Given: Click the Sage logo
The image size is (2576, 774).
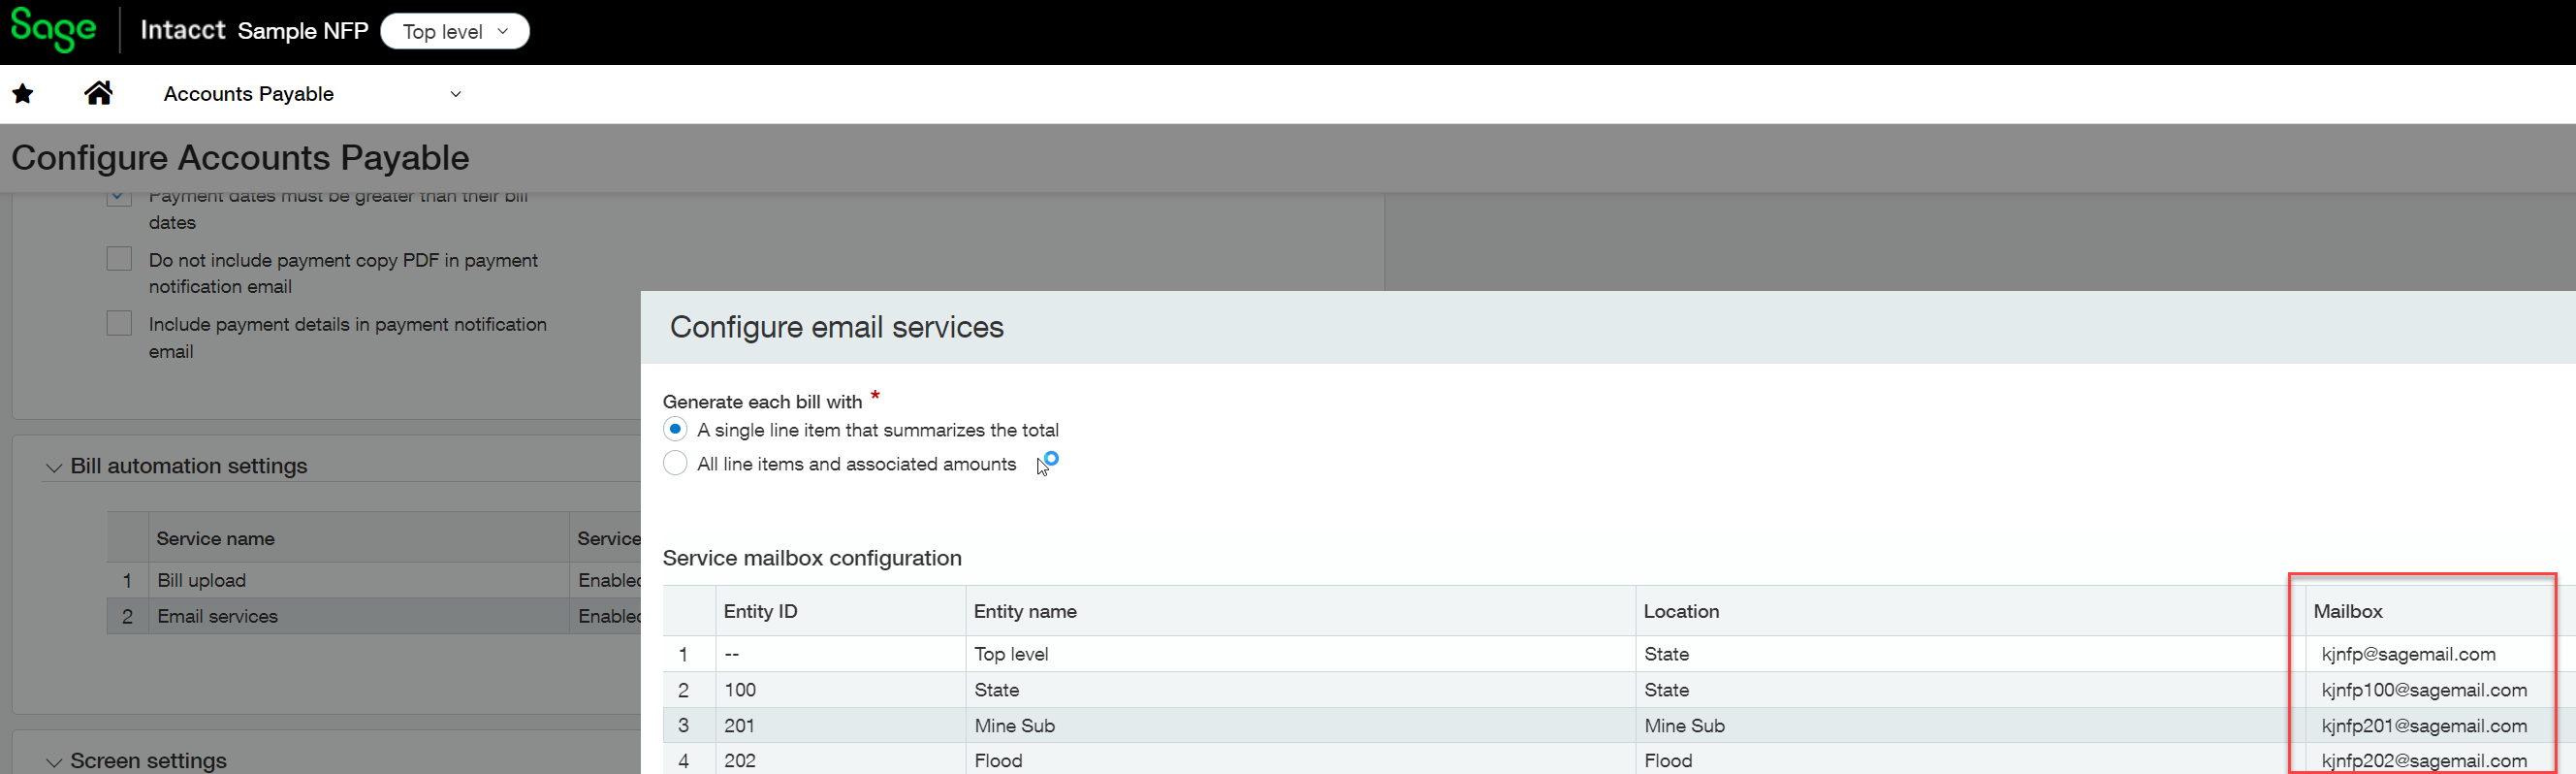Looking at the screenshot, I should (53, 30).
